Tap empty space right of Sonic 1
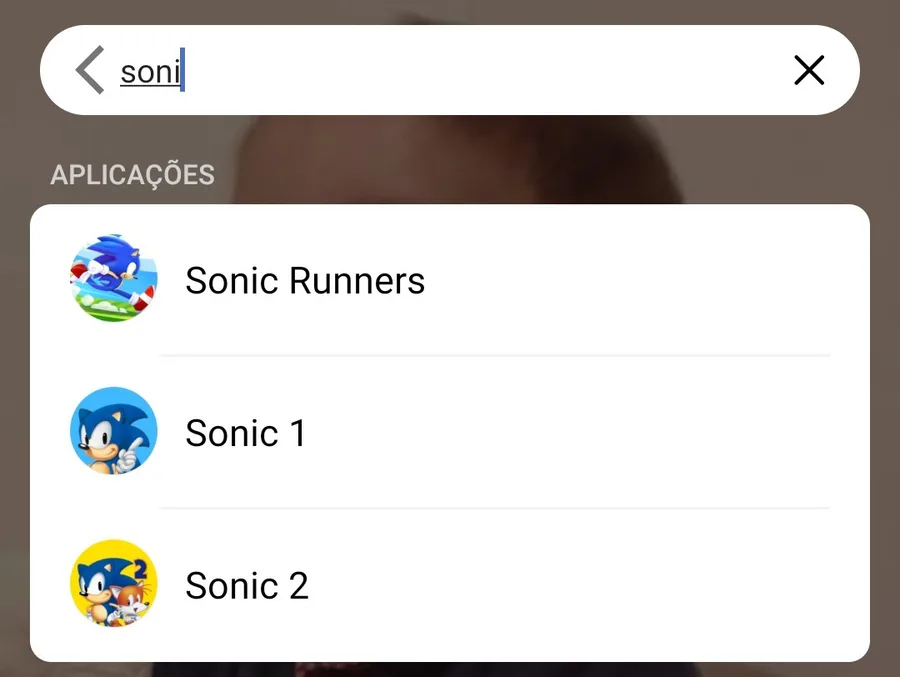 pos(580,434)
